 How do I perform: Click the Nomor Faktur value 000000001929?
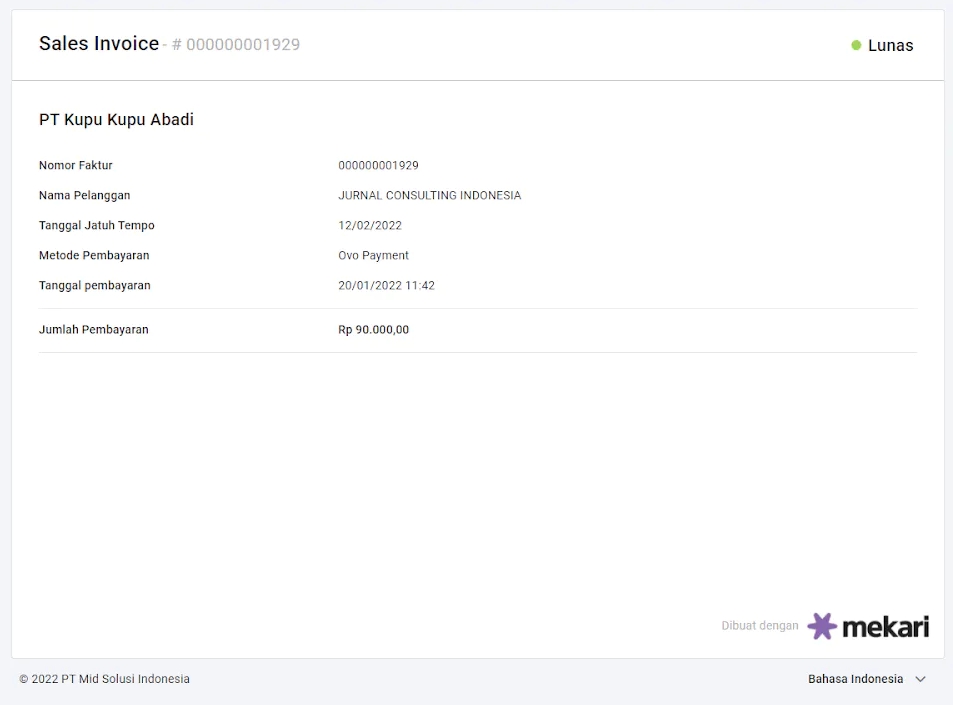(x=378, y=166)
